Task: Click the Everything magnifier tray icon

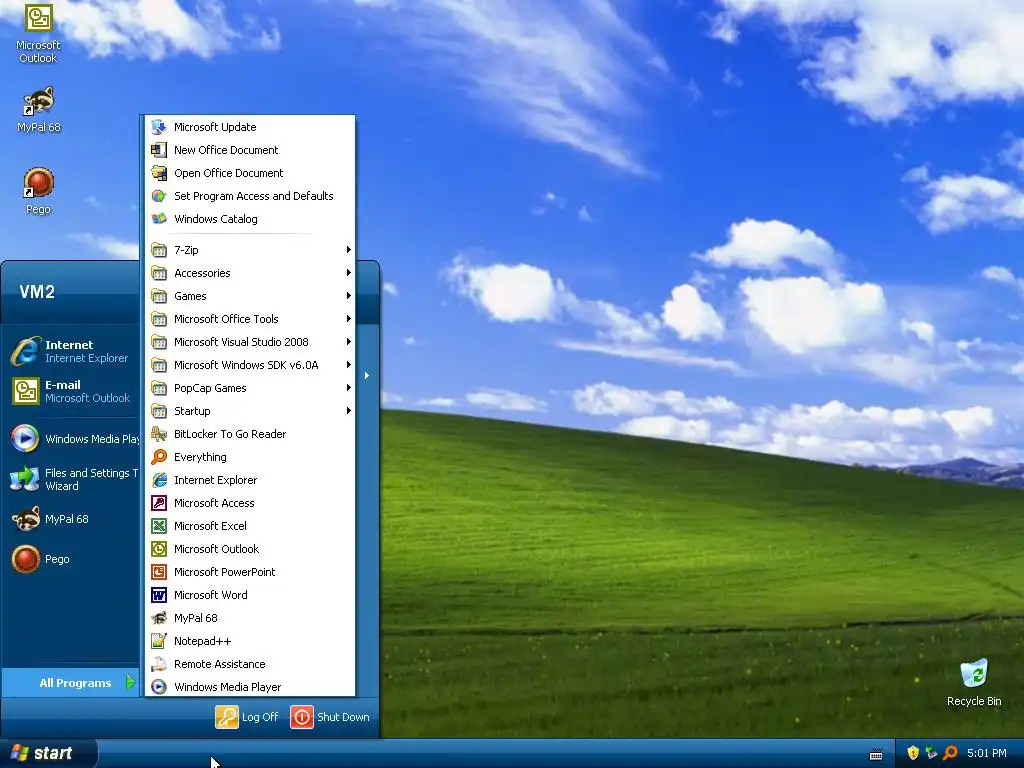Action: (x=950, y=753)
